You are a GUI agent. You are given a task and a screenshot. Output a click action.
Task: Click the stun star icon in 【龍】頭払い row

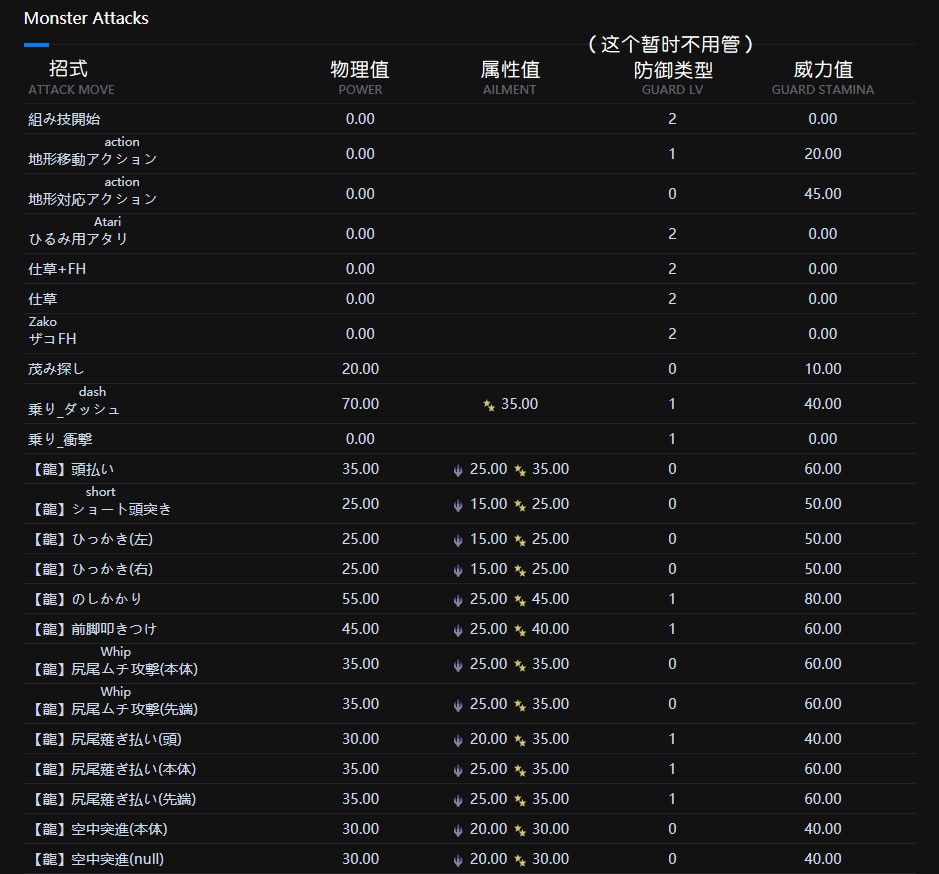coord(520,471)
